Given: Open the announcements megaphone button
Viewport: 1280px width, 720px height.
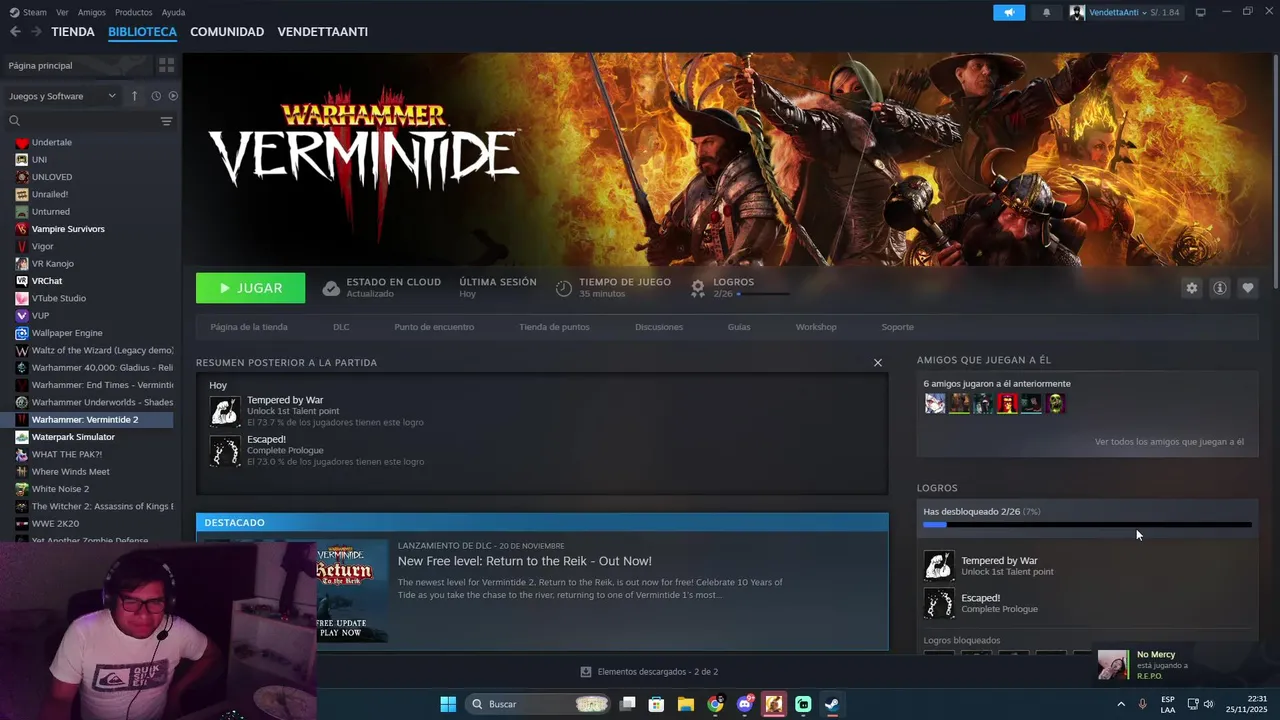Looking at the screenshot, I should [x=1009, y=12].
